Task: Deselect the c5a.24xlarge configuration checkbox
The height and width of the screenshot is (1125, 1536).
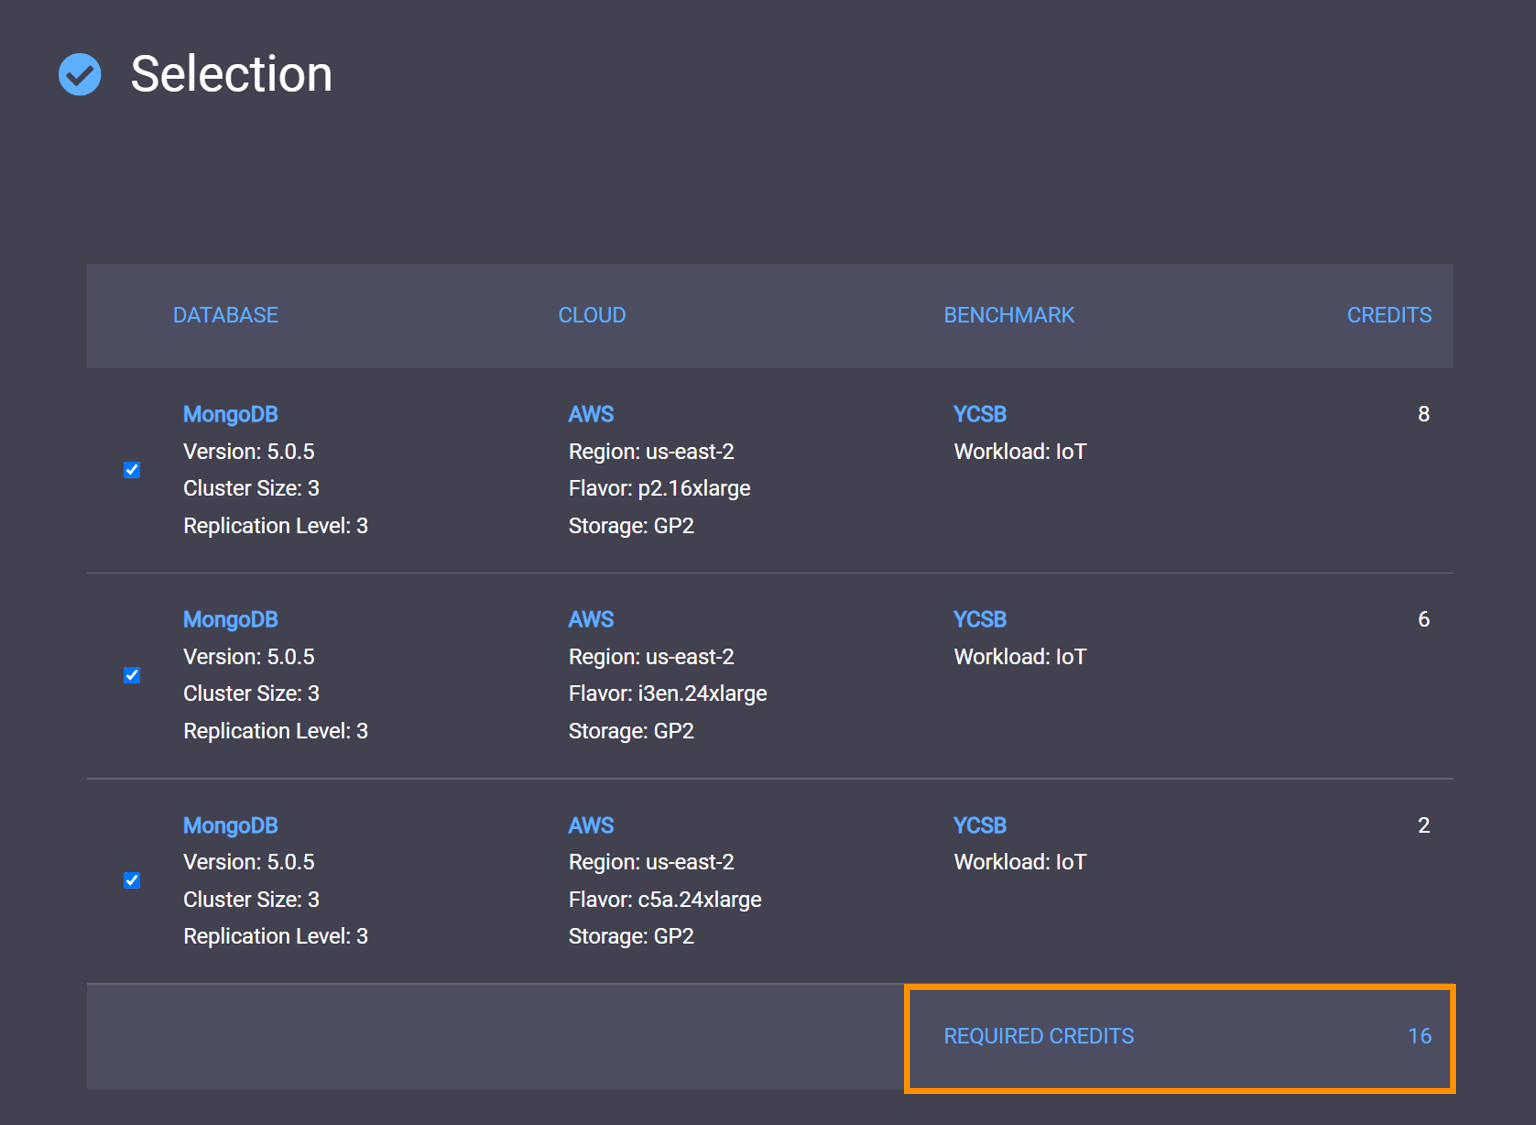Action: (132, 880)
